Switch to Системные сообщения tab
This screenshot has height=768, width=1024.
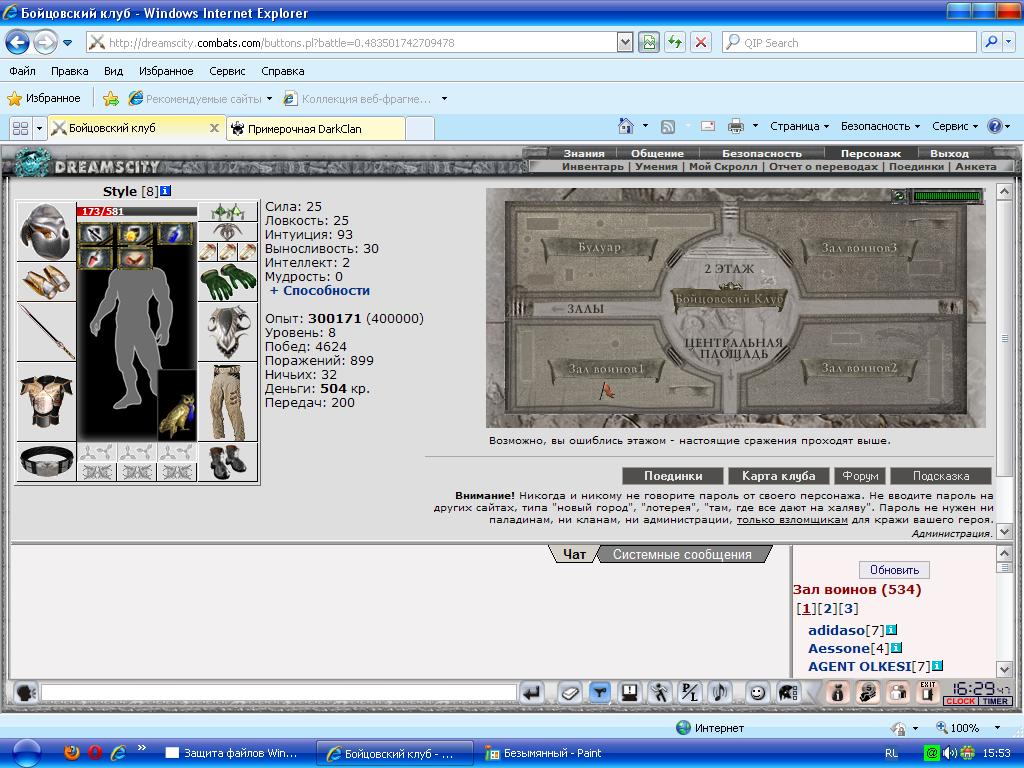(x=682, y=554)
